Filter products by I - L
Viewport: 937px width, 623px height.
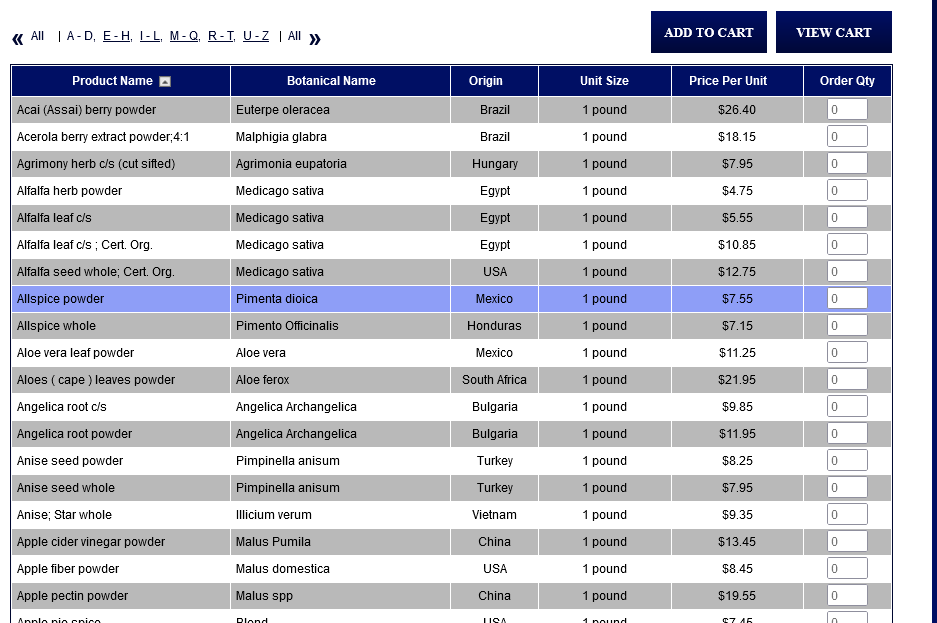[151, 36]
